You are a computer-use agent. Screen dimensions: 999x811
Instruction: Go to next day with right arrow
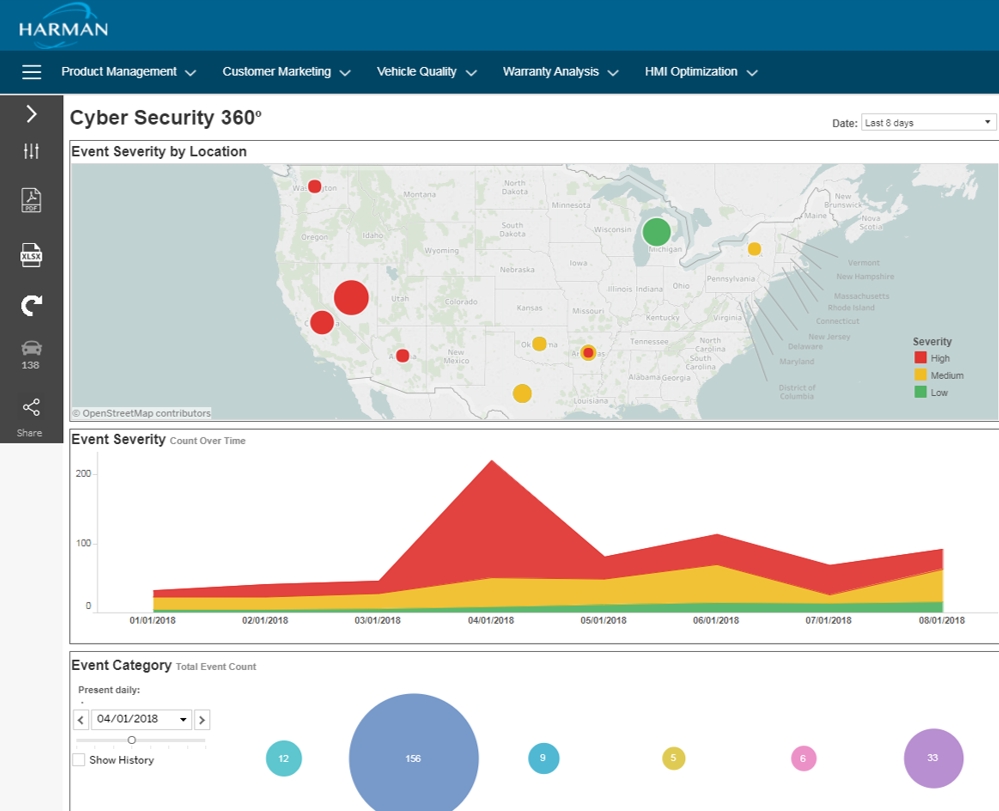202,720
